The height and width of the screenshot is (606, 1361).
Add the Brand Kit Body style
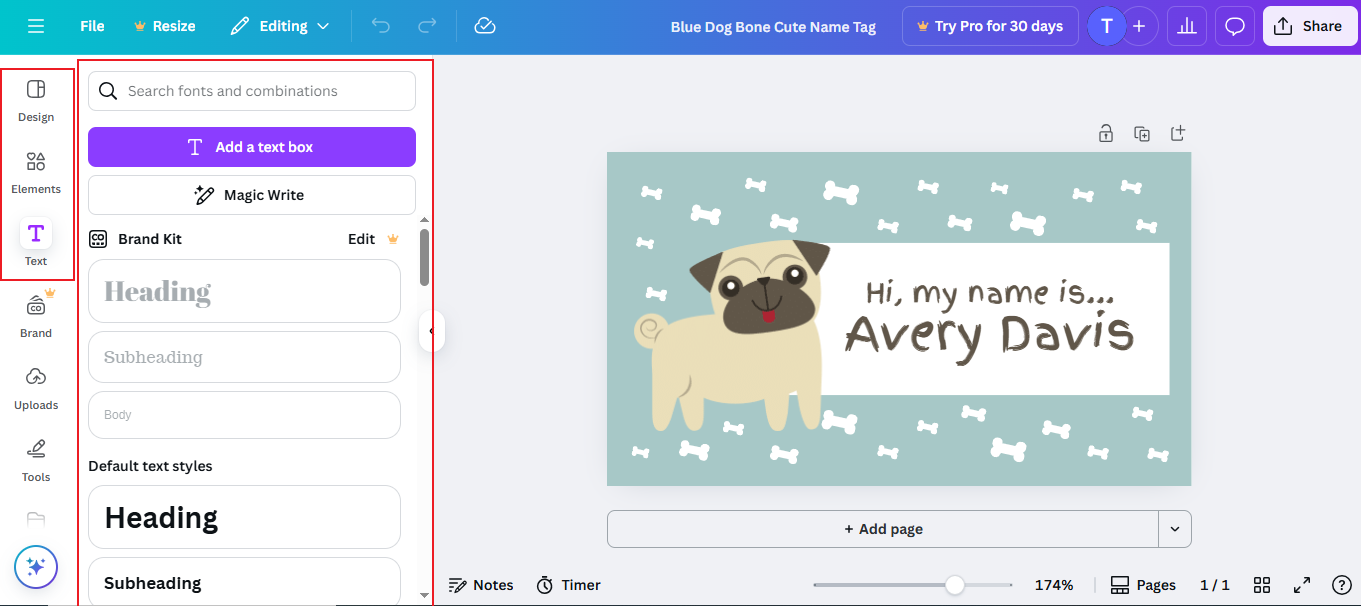[x=244, y=415]
